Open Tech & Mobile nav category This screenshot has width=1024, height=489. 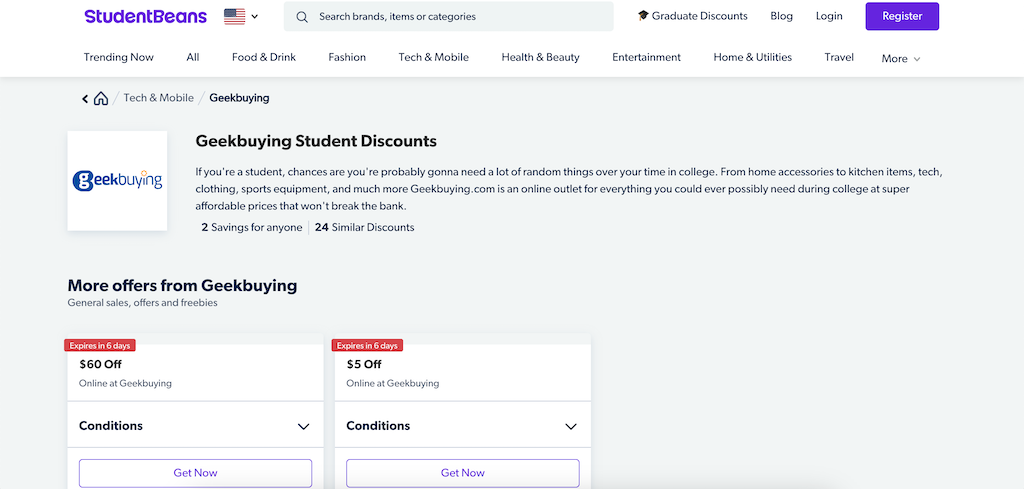pos(434,57)
